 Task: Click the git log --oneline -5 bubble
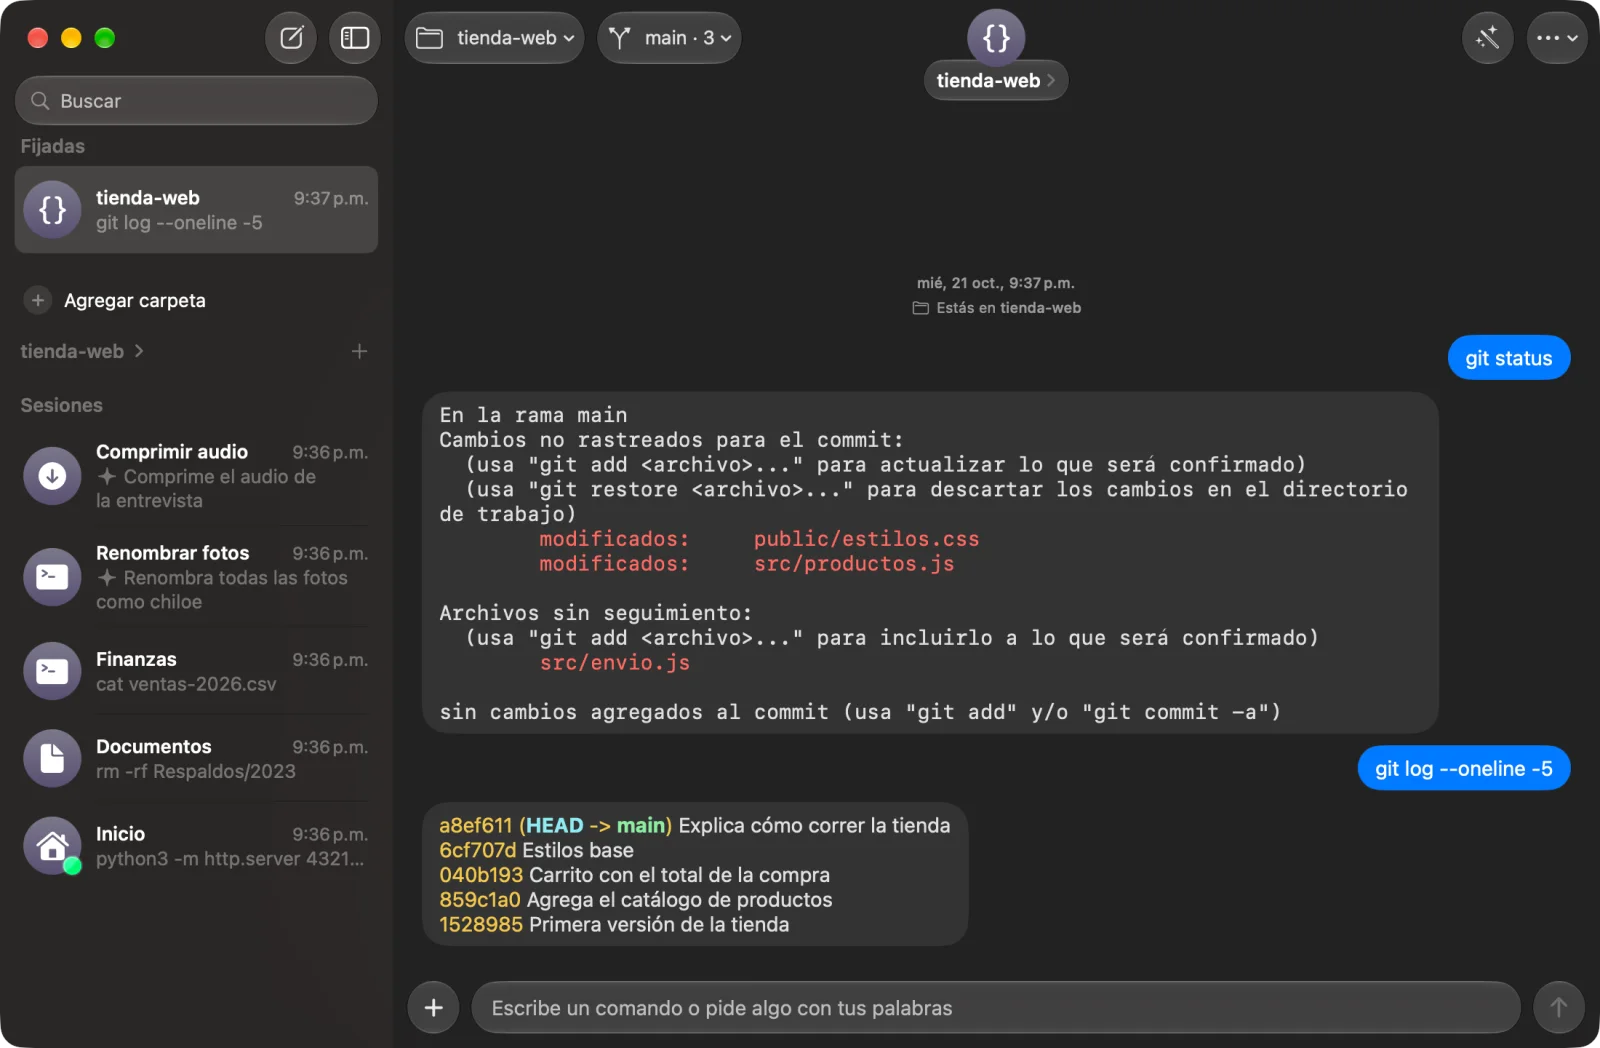(1463, 768)
